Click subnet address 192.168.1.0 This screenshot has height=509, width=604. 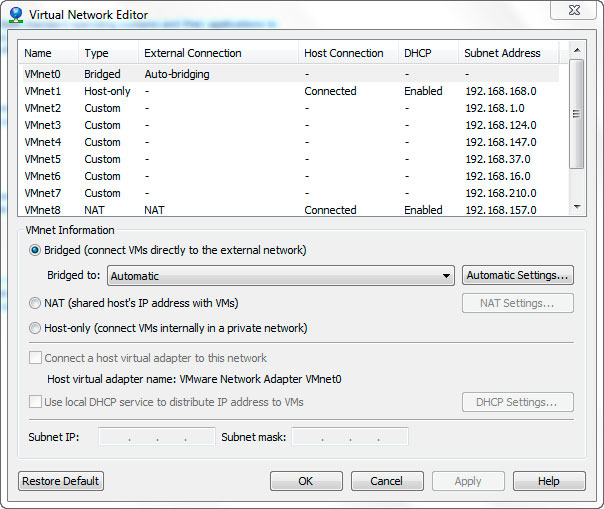[495, 108]
